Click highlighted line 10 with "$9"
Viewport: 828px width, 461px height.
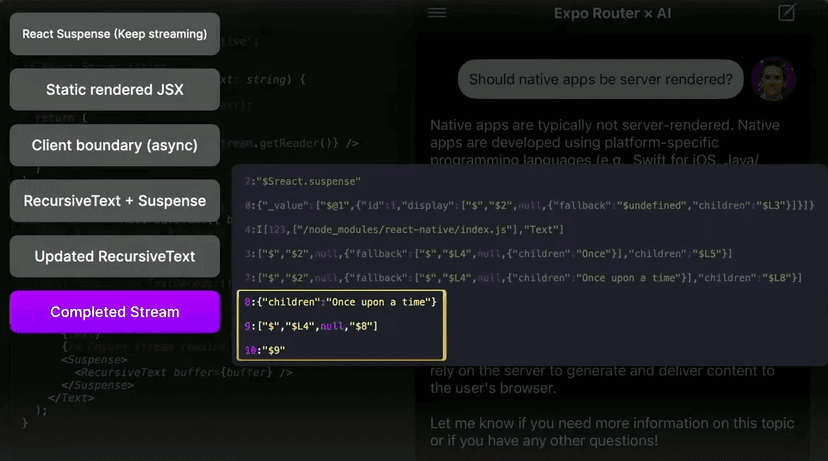click(265, 349)
